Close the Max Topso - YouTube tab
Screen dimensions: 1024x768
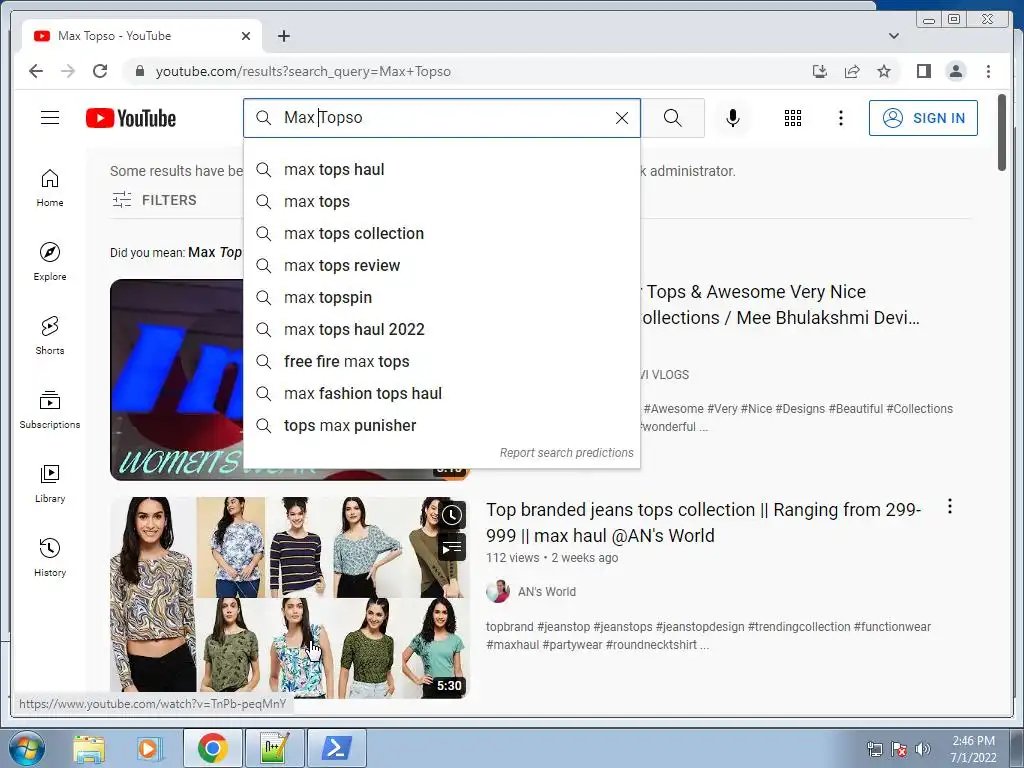coord(246,36)
